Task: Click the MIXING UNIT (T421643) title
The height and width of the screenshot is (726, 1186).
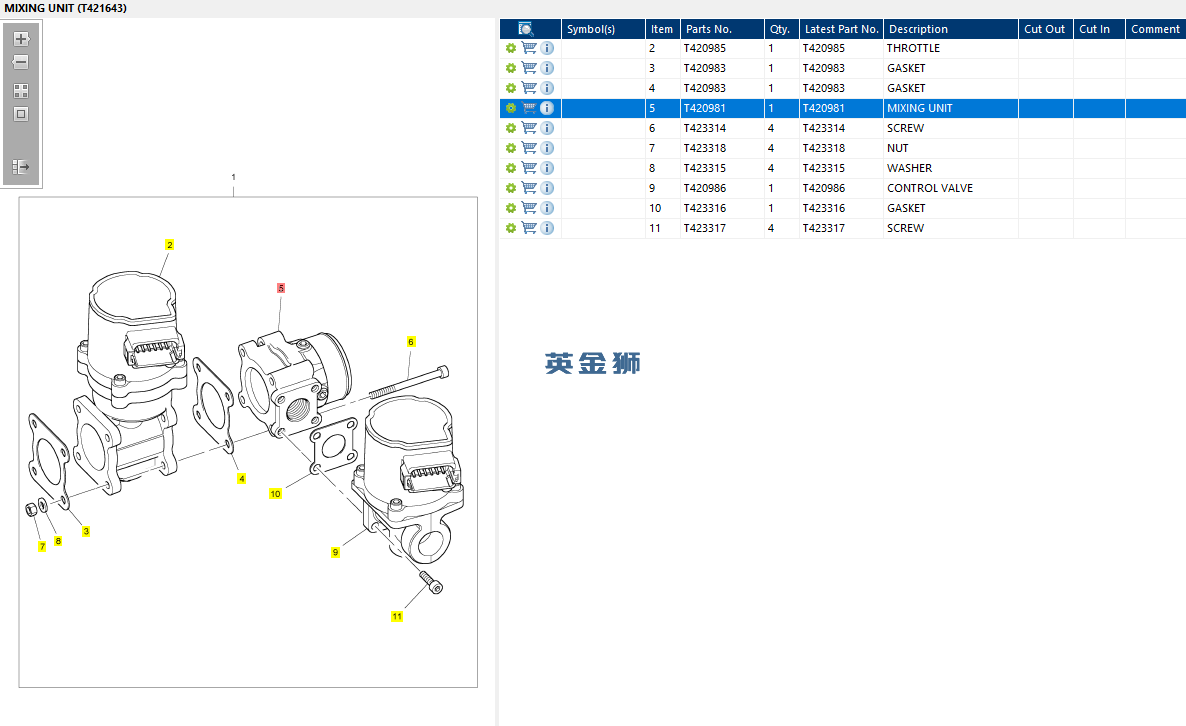Action: [x=66, y=8]
